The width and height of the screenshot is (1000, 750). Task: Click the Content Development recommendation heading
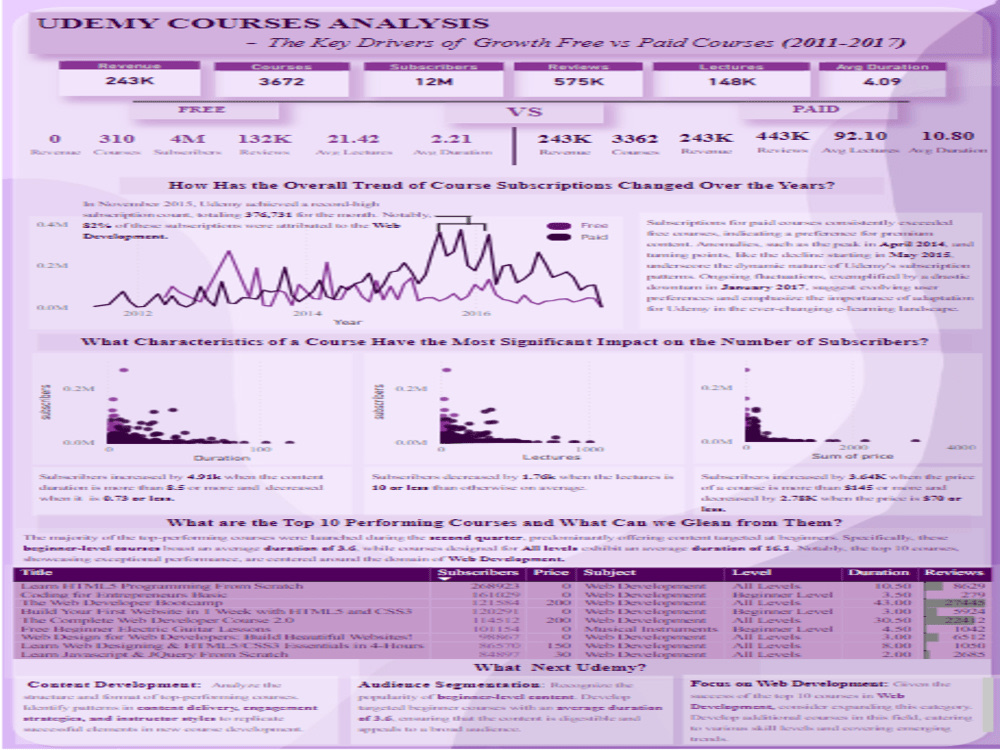114,684
